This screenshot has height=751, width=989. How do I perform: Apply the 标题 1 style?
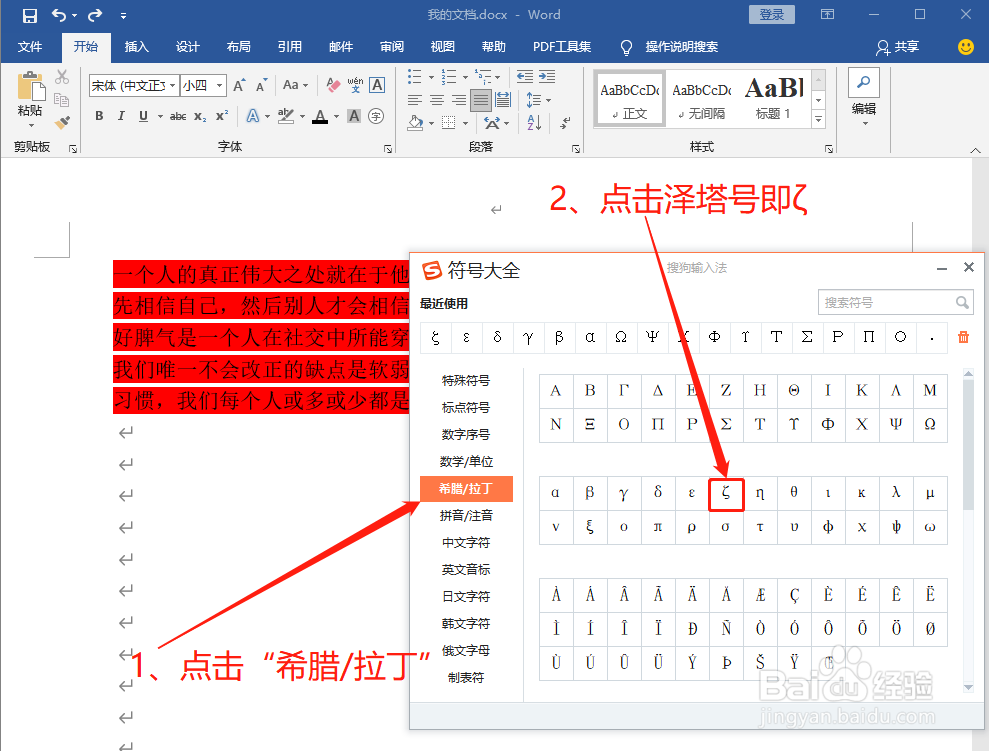[x=773, y=98]
